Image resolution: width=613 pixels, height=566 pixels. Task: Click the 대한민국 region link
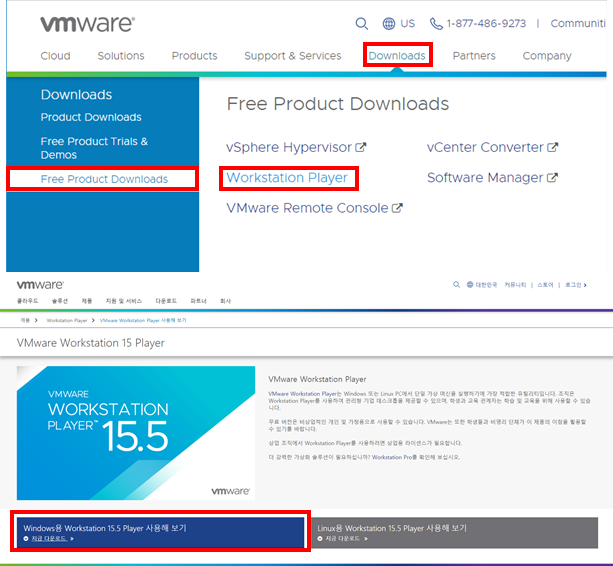point(486,285)
